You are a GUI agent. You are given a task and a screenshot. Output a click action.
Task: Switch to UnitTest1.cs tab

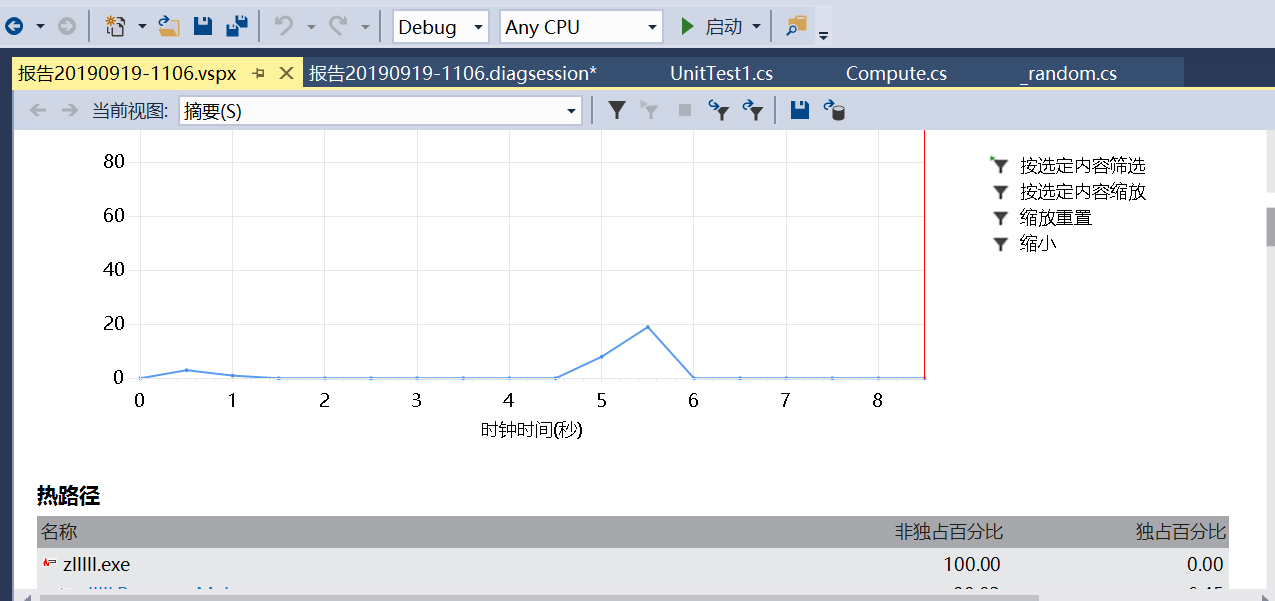click(x=721, y=73)
